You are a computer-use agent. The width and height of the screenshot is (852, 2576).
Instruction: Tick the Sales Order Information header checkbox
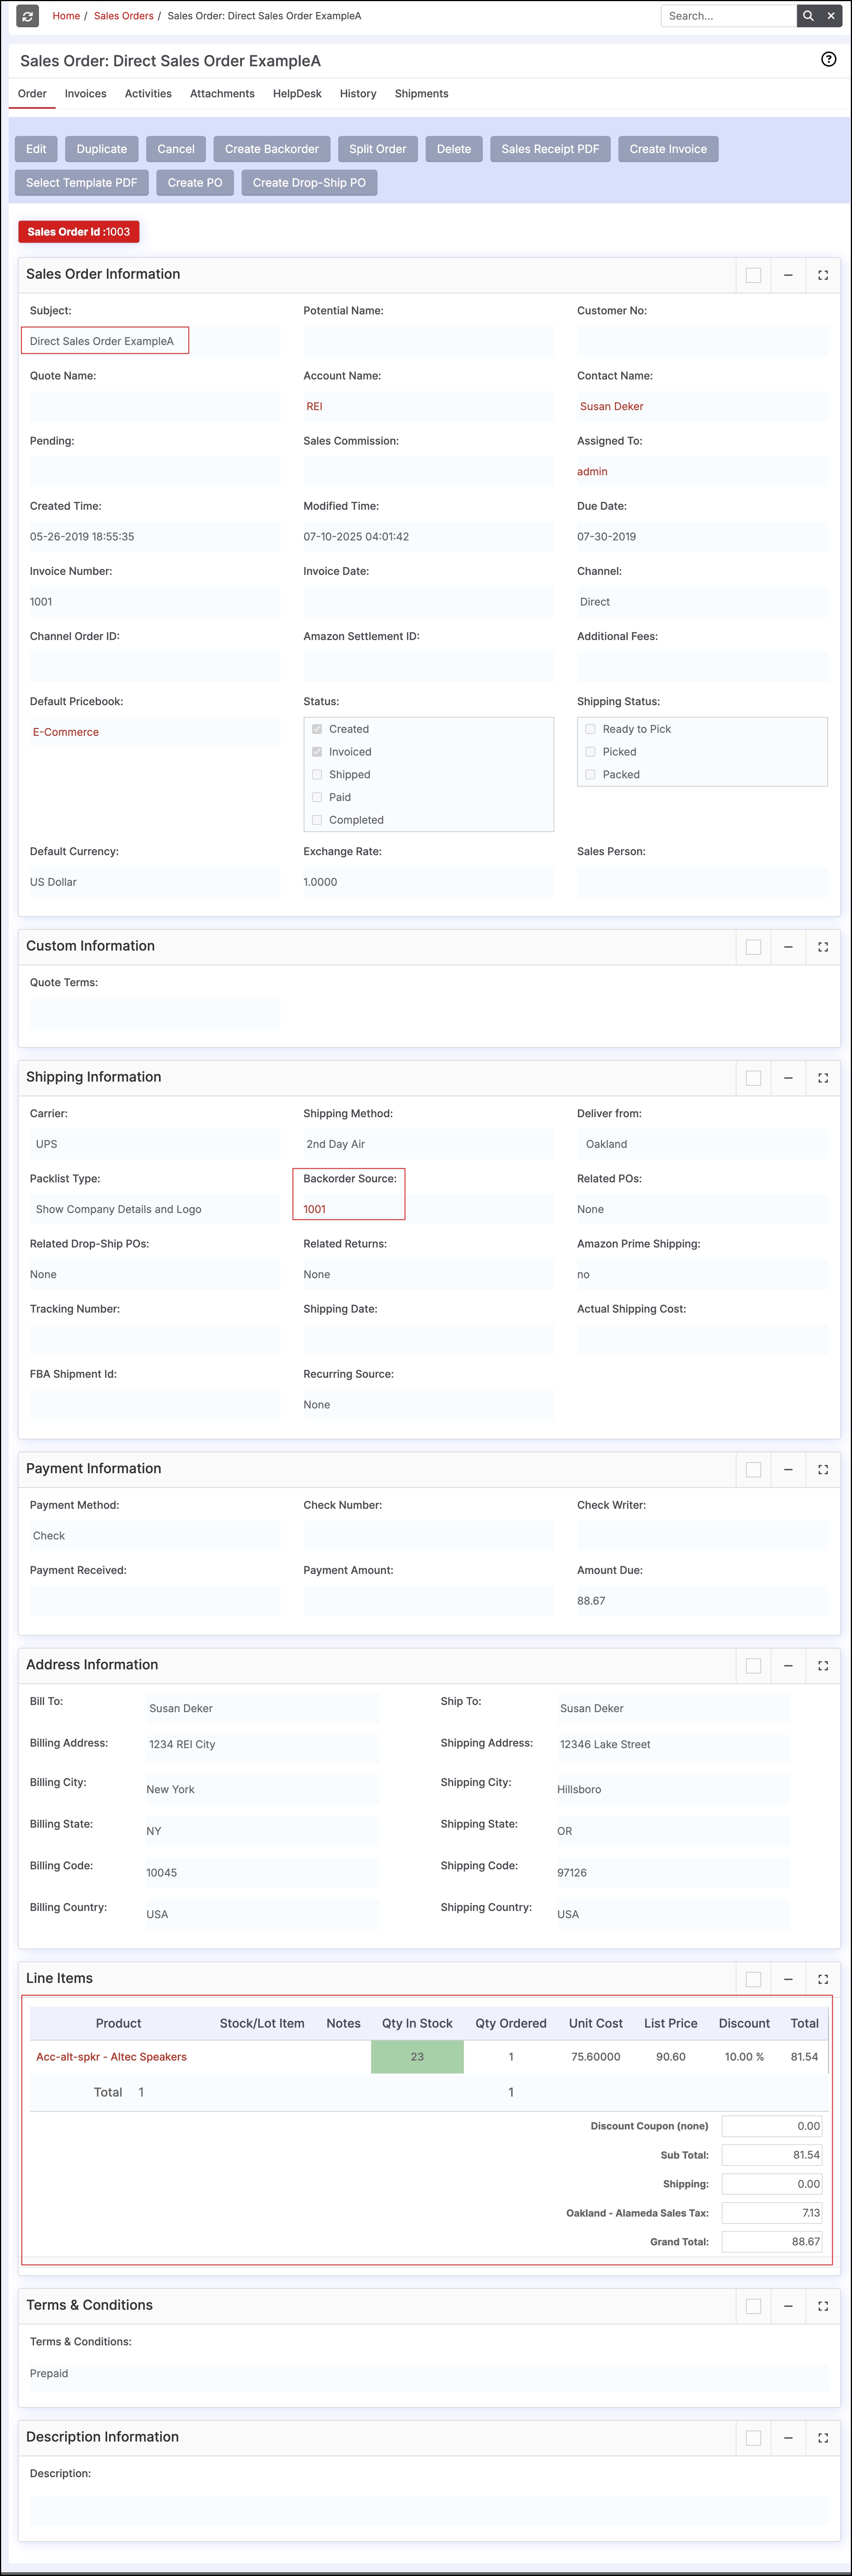pos(754,275)
